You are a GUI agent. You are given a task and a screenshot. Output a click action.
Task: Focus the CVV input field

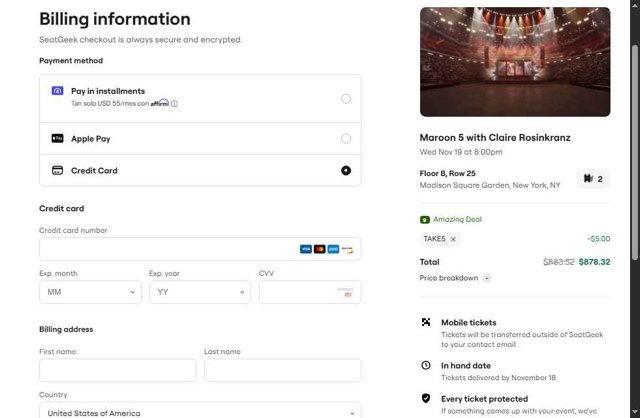(310, 292)
